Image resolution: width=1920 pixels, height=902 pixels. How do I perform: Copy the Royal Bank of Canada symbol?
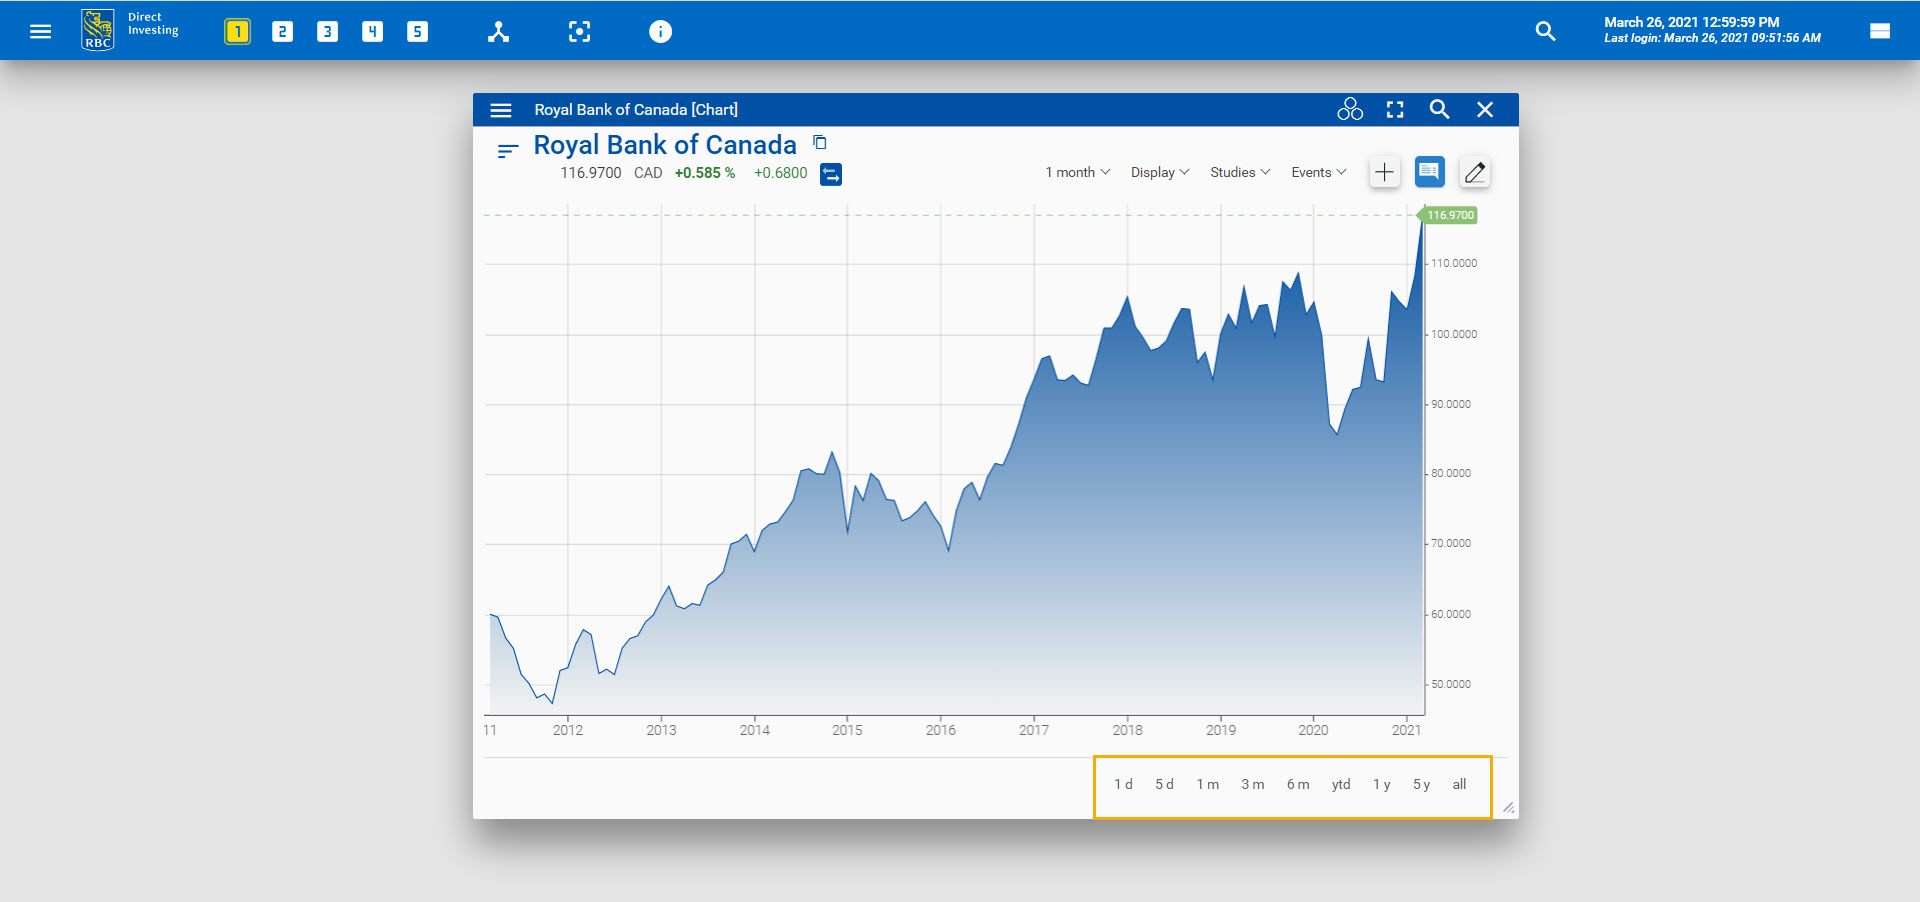click(x=819, y=143)
